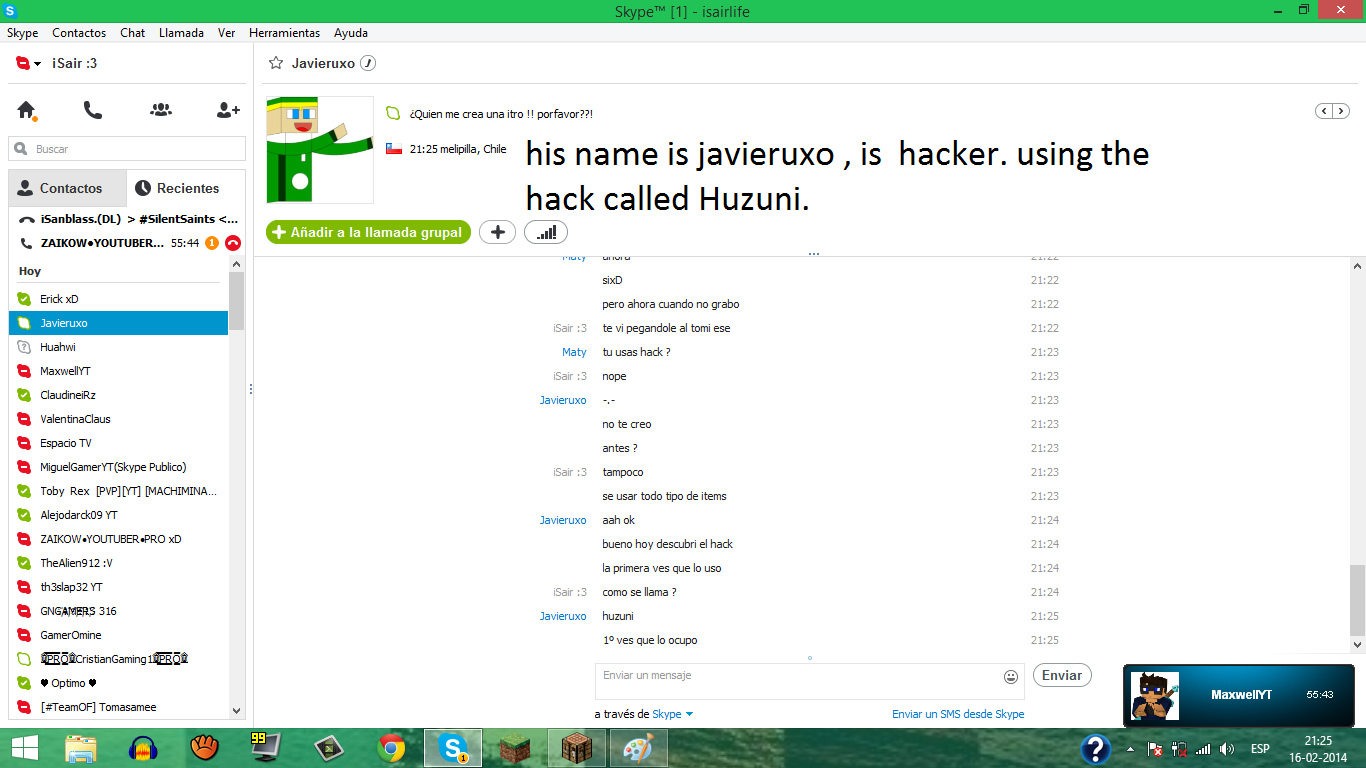The image size is (1366, 768).
Task: Click the volume speaker tray icon
Action: [1227, 749]
